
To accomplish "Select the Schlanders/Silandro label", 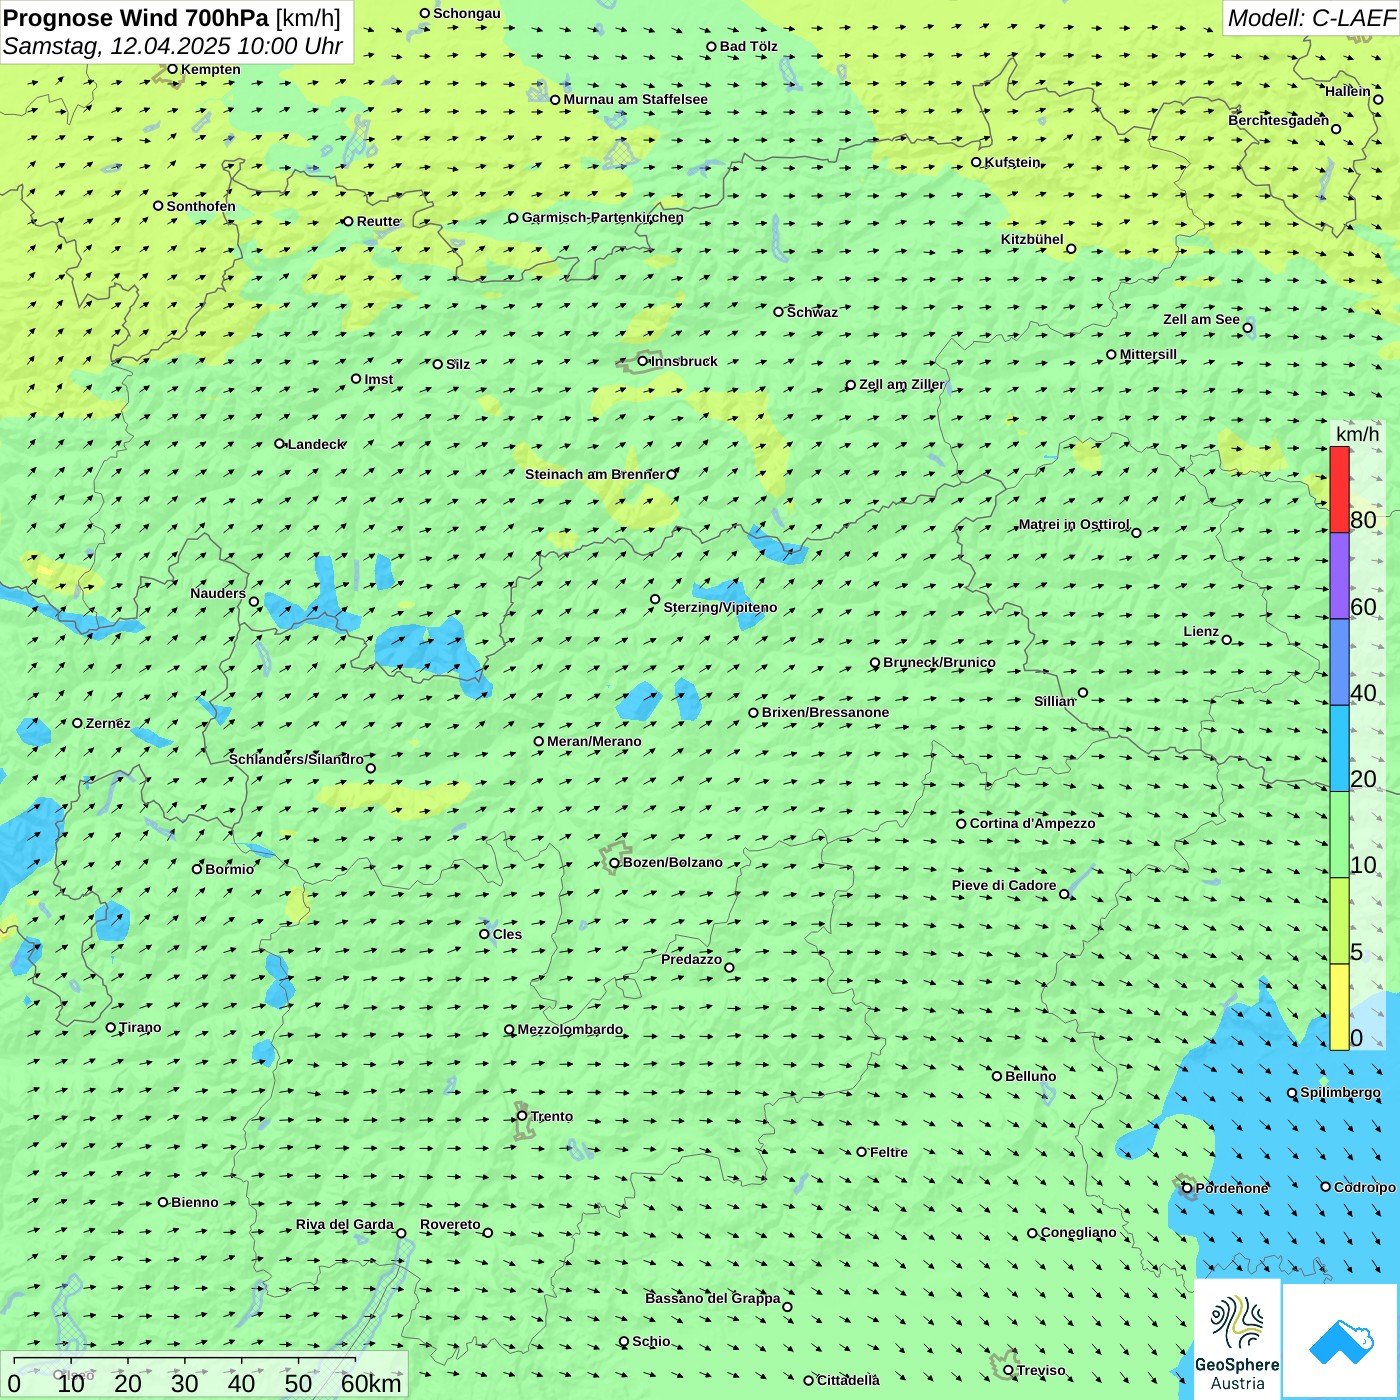I will tap(296, 759).
